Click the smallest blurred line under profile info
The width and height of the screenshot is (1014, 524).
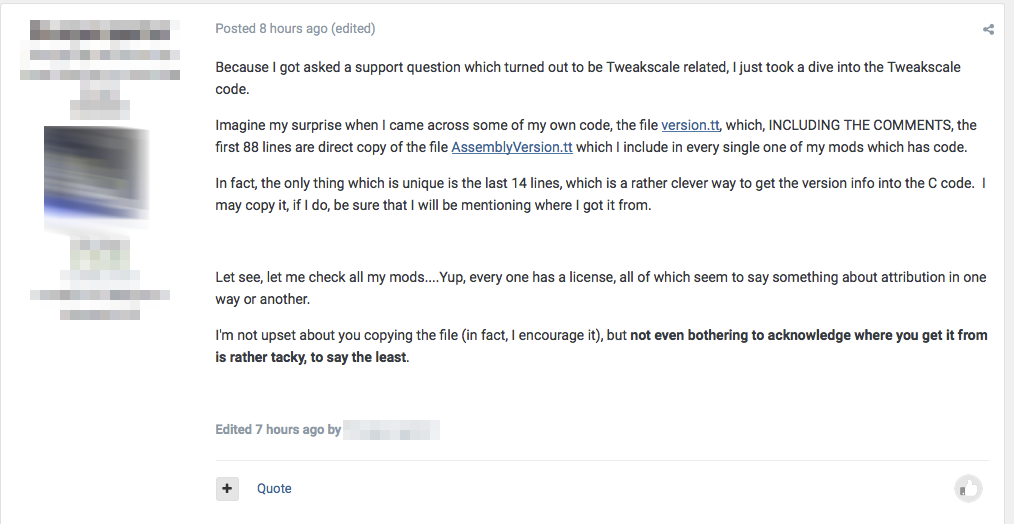pyautogui.click(x=100, y=314)
